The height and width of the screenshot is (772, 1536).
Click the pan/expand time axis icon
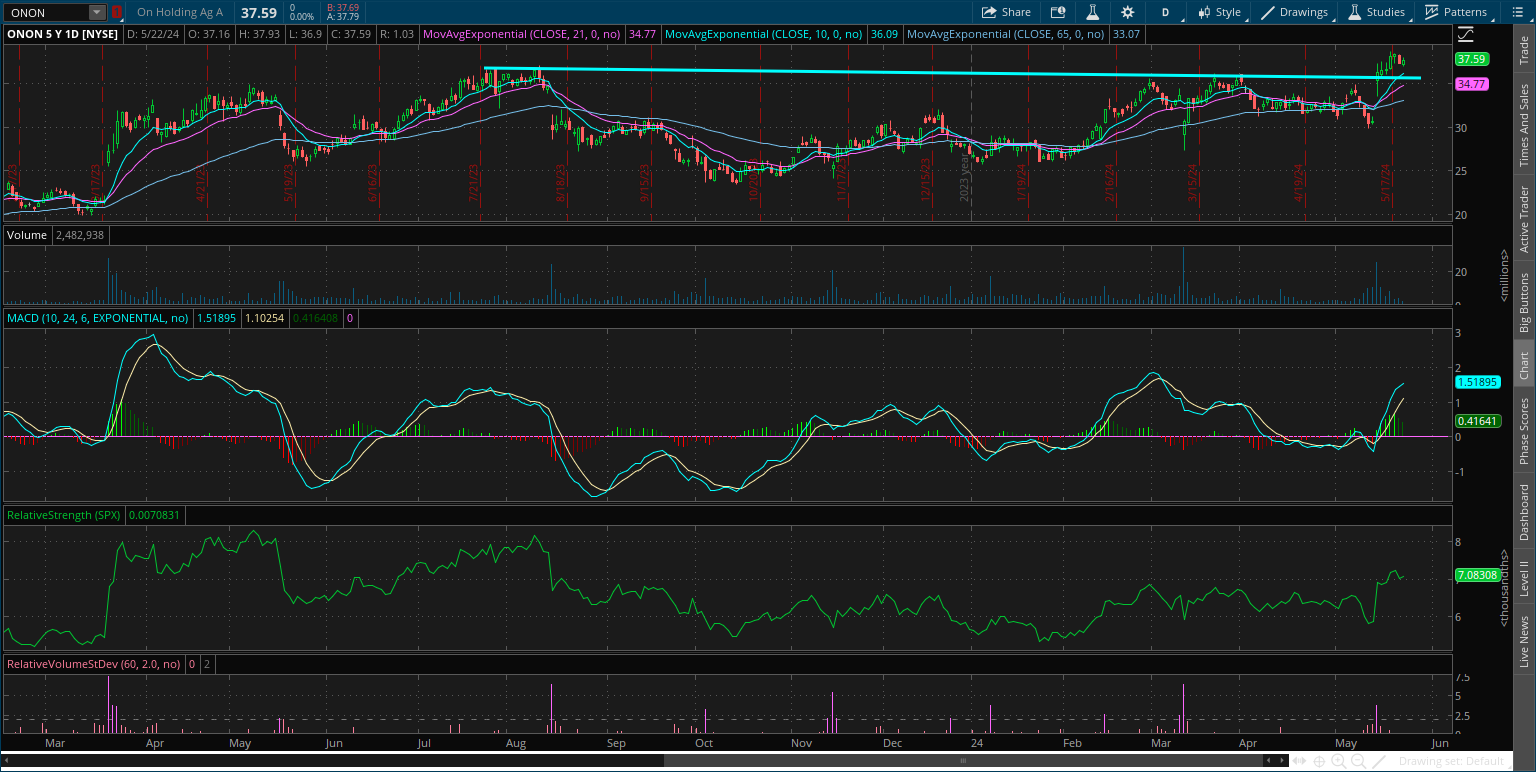tap(1300, 761)
